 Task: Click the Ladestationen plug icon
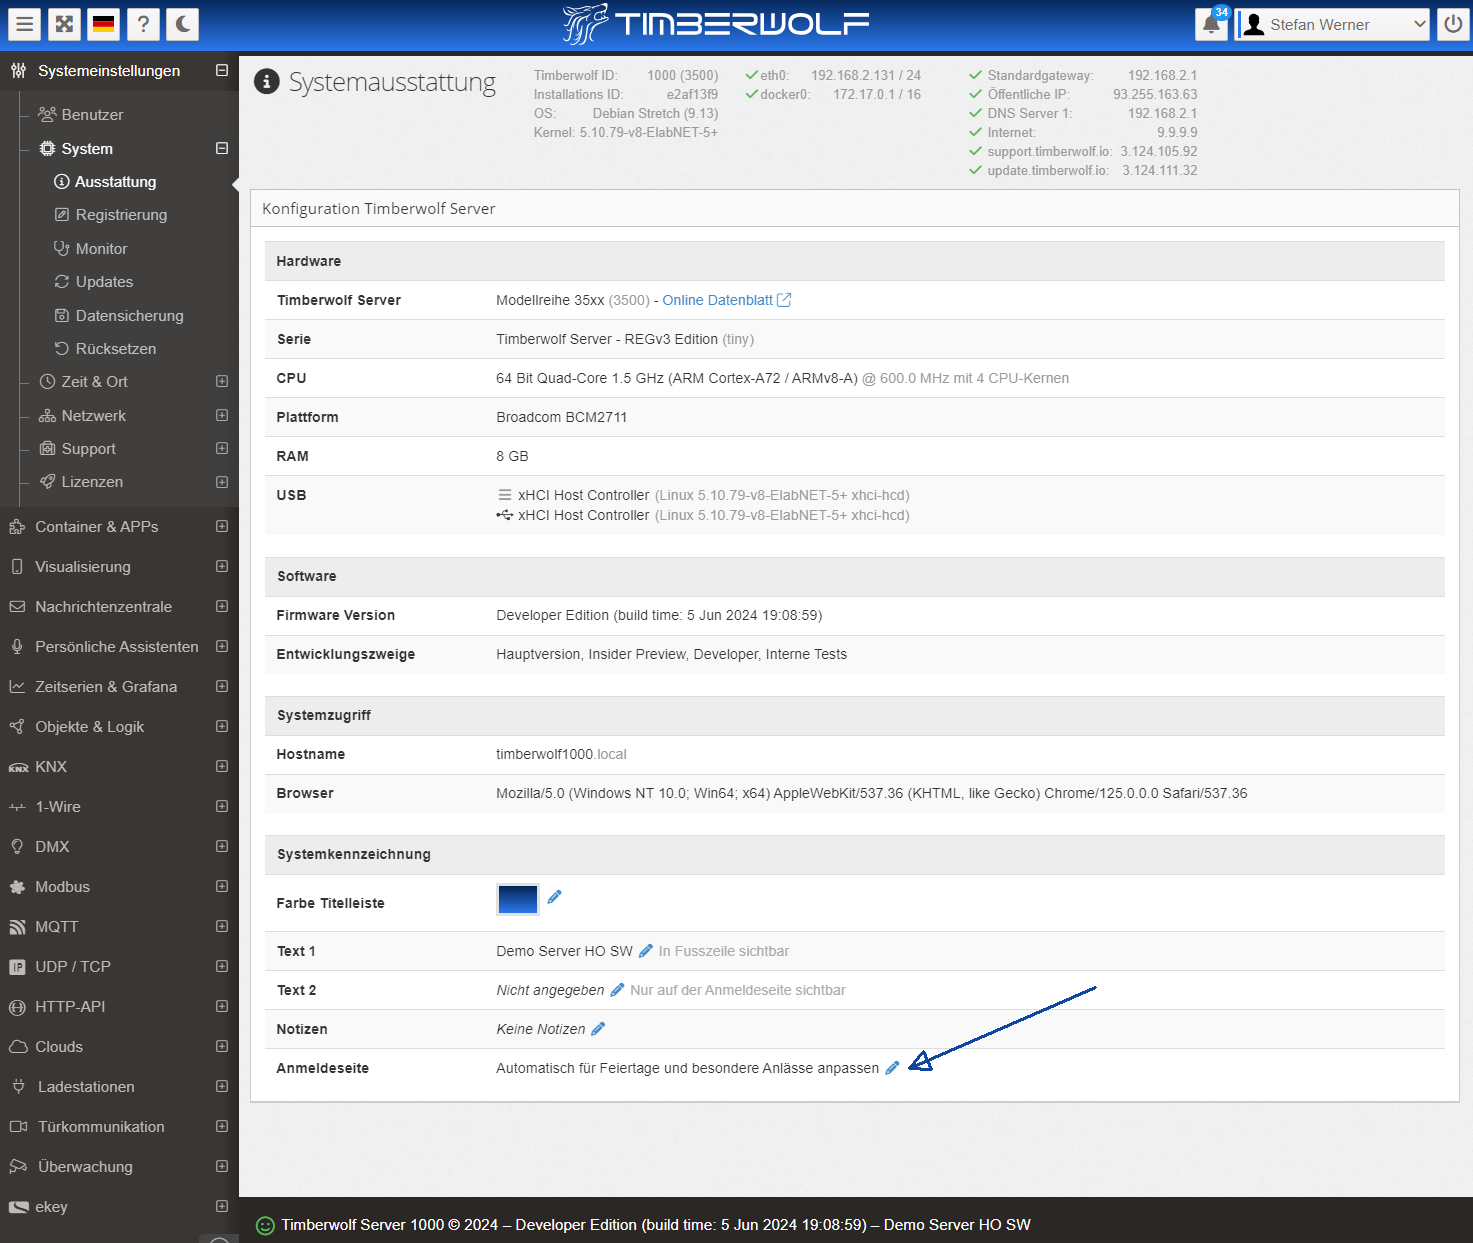tap(18, 1087)
